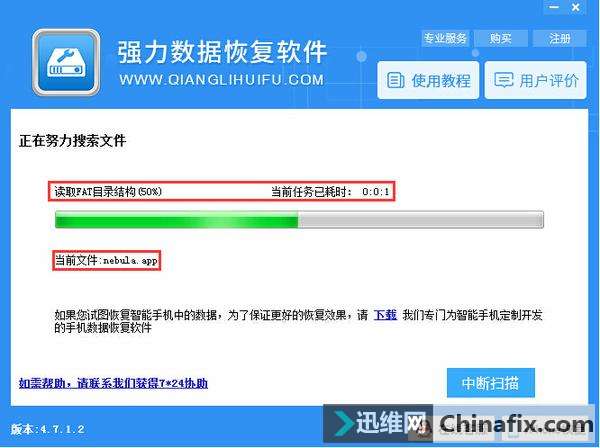Click the chat bubble icon beside 用户评价
This screenshot has height=448, width=600.
[x=504, y=80]
